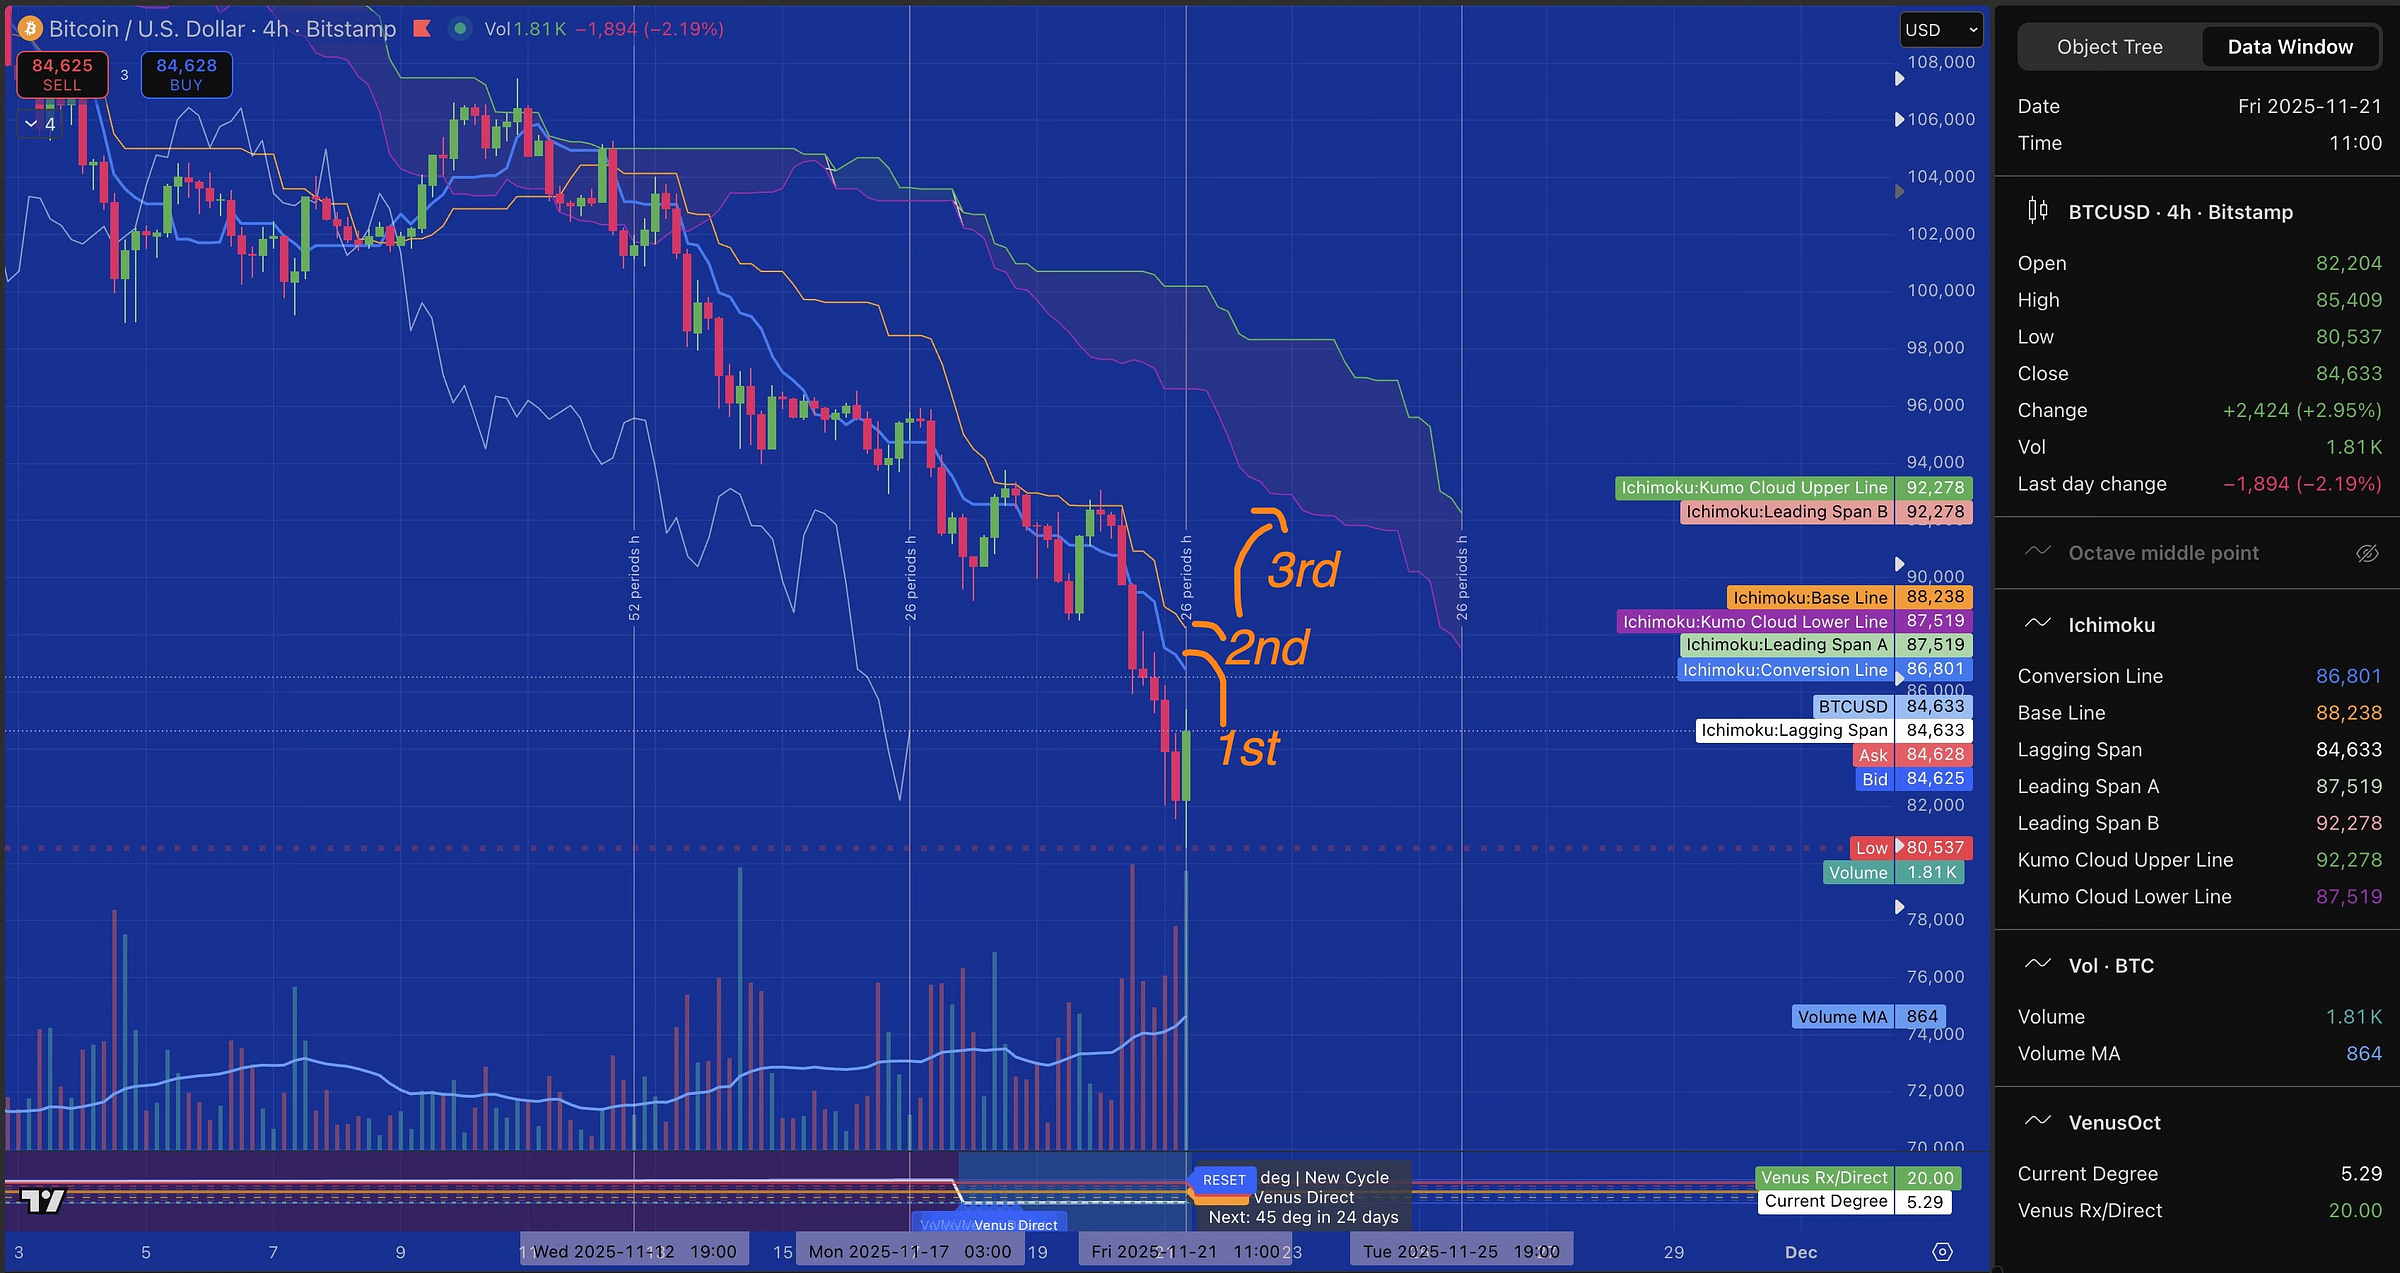
Task: Click the Vol · BTC indicator icon
Action: click(x=2037, y=964)
